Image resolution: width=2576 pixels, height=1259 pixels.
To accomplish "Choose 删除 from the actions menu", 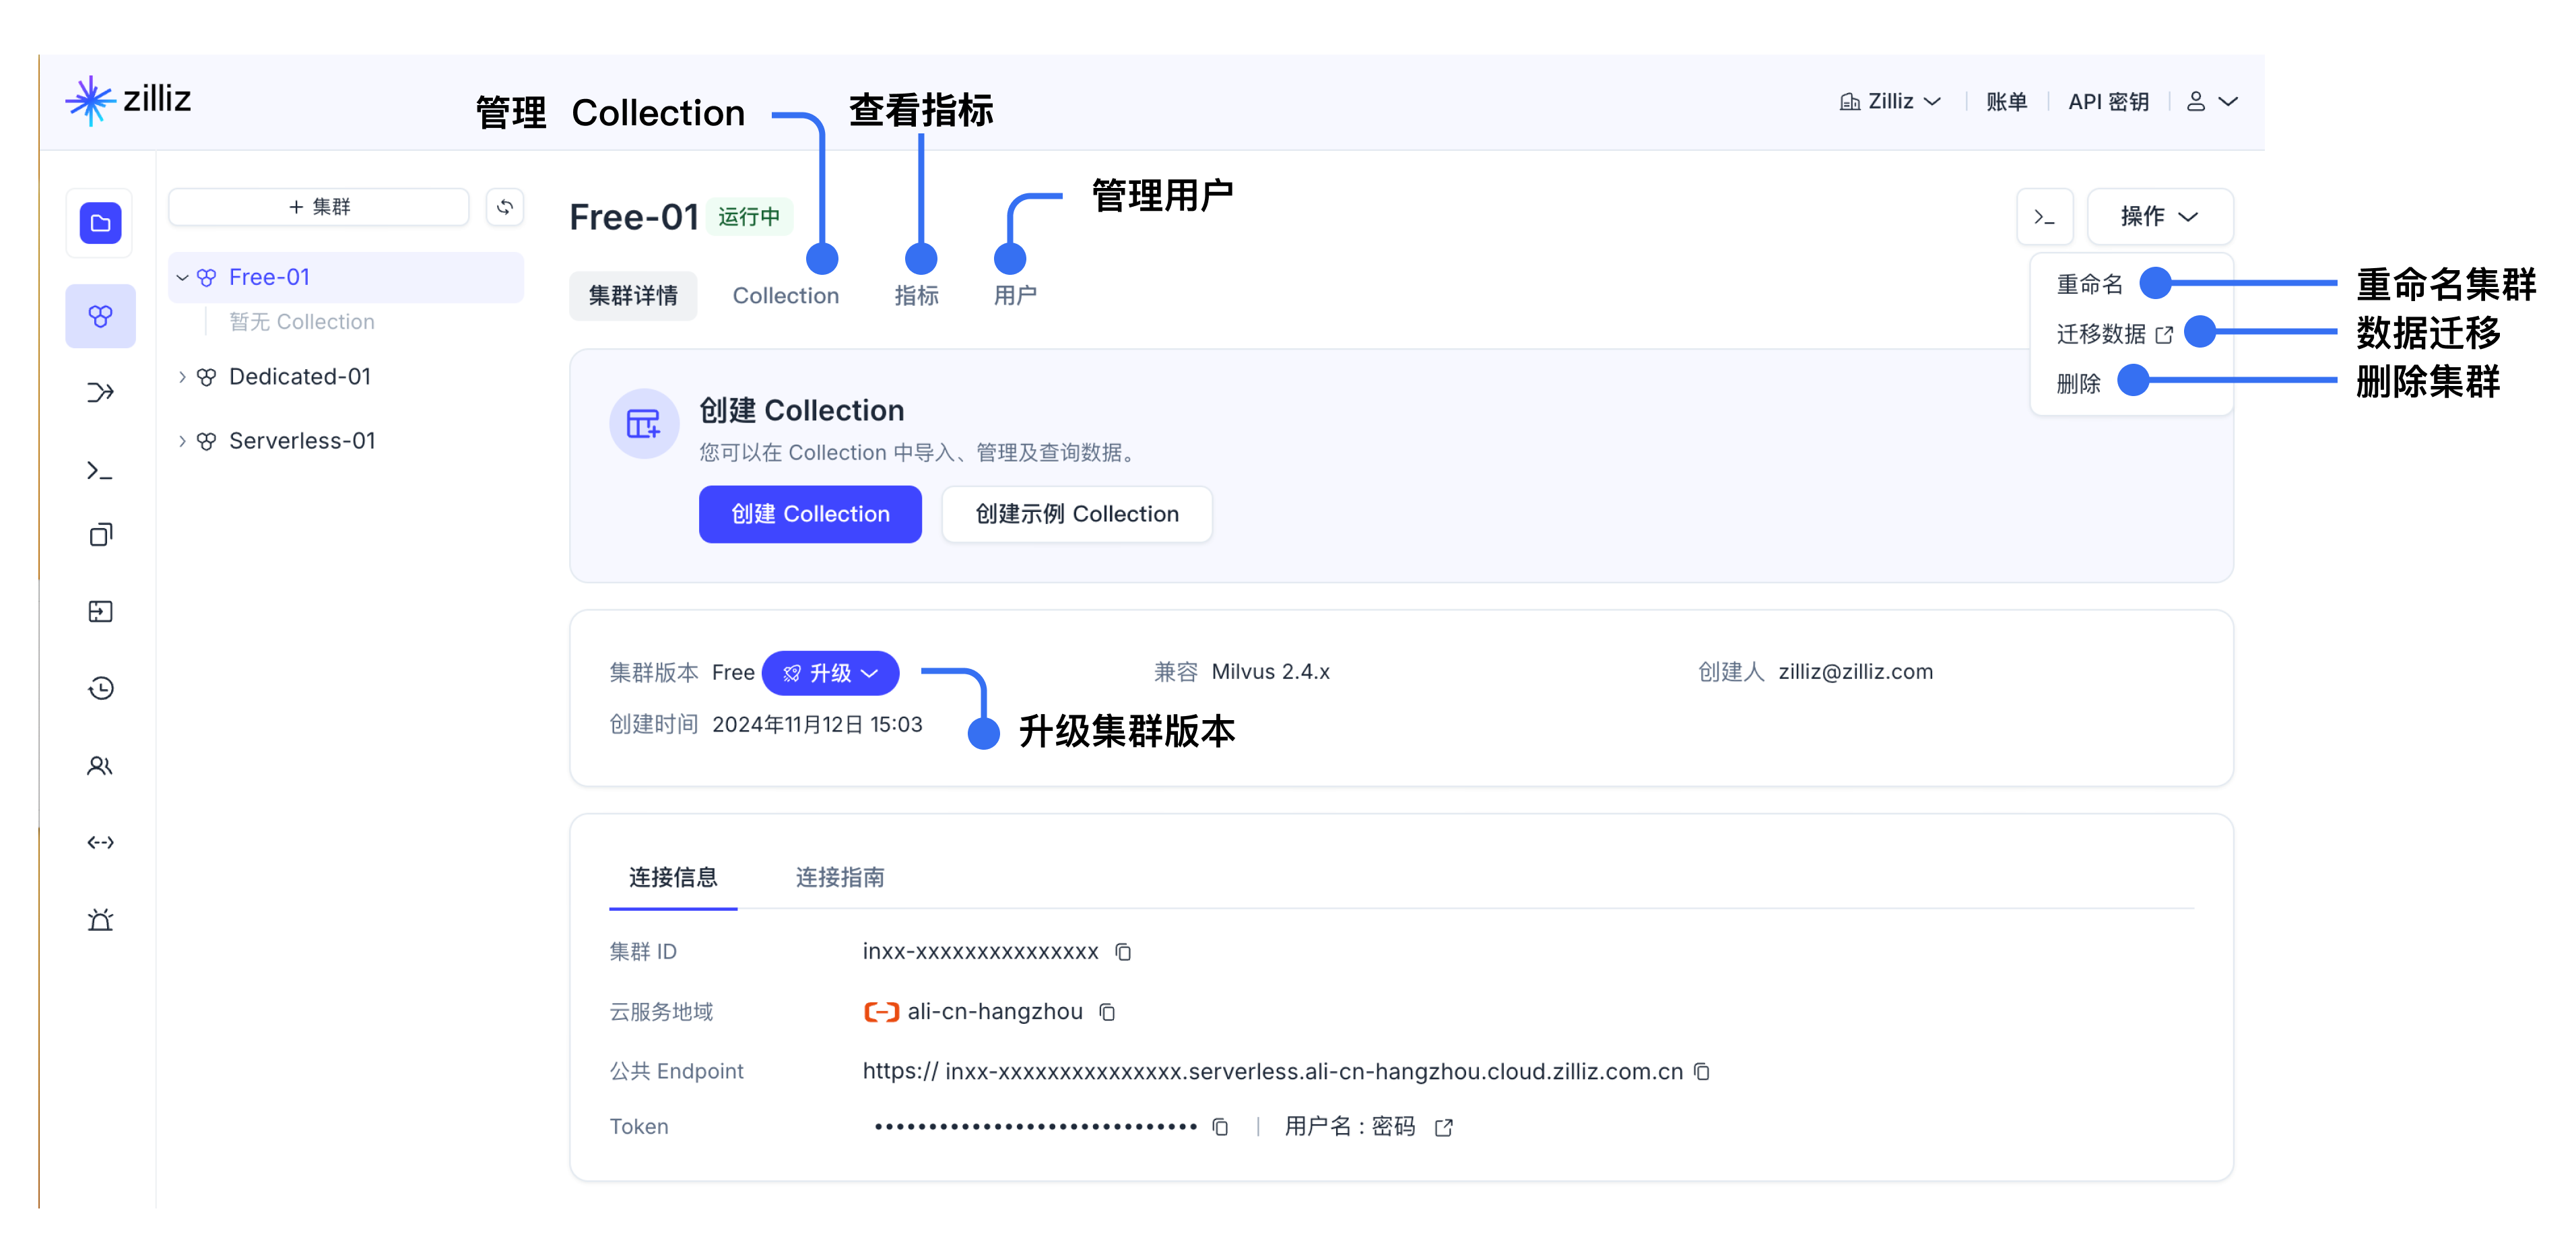I will pyautogui.click(x=2078, y=383).
